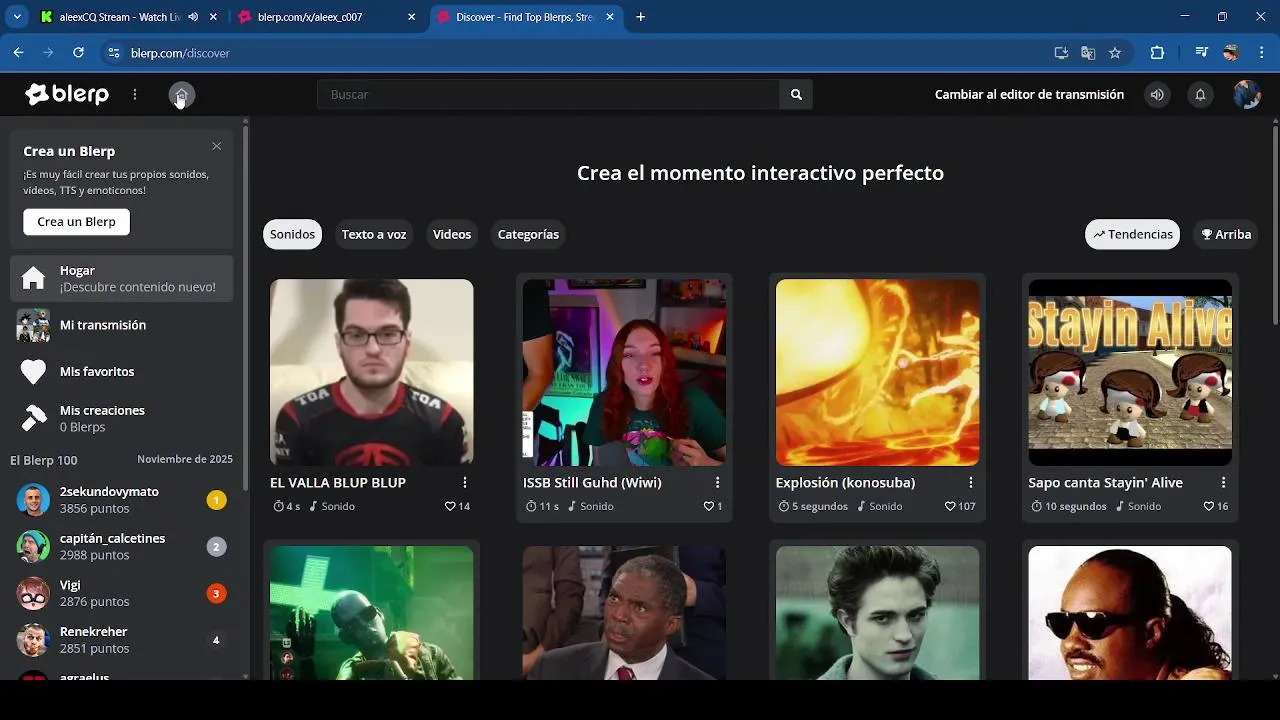Image resolution: width=1280 pixels, height=720 pixels.
Task: Select the Videos tab
Action: [x=452, y=234]
